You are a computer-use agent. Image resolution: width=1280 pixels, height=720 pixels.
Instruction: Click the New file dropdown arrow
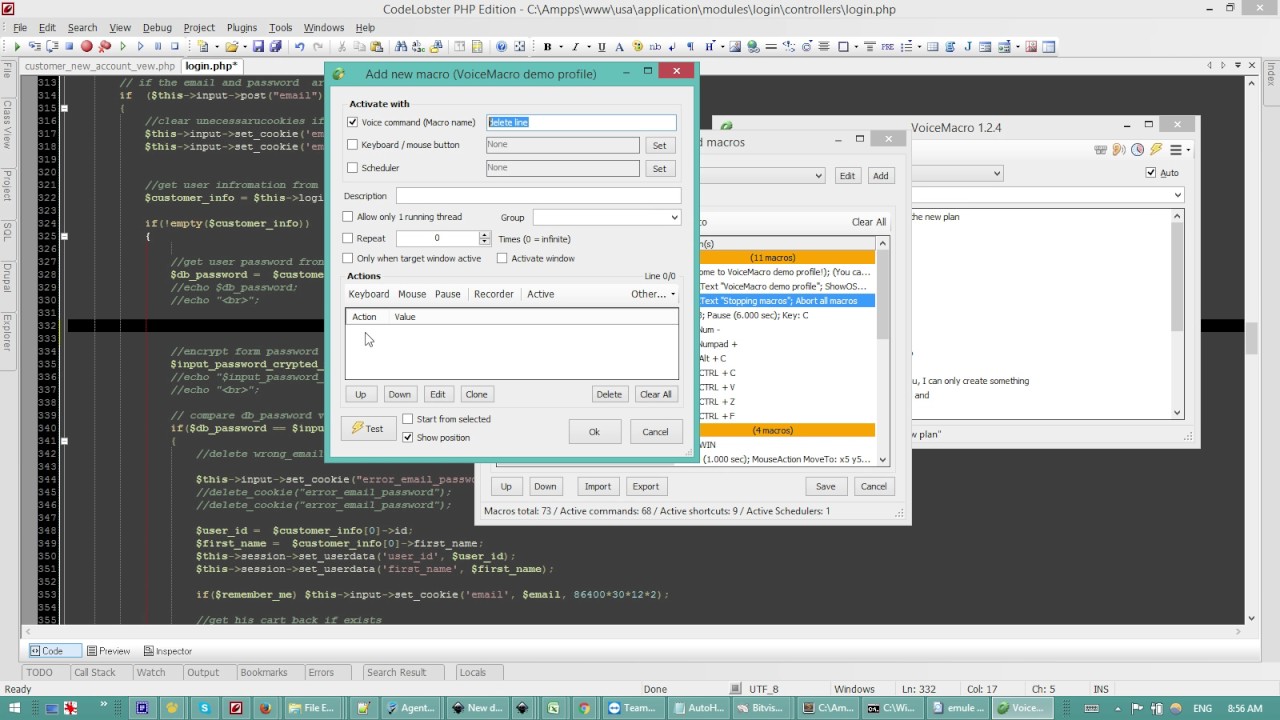tap(217, 46)
